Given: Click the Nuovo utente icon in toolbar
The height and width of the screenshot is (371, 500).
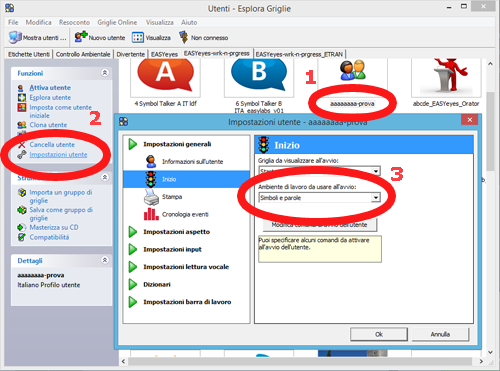Looking at the screenshot, I should (81, 37).
